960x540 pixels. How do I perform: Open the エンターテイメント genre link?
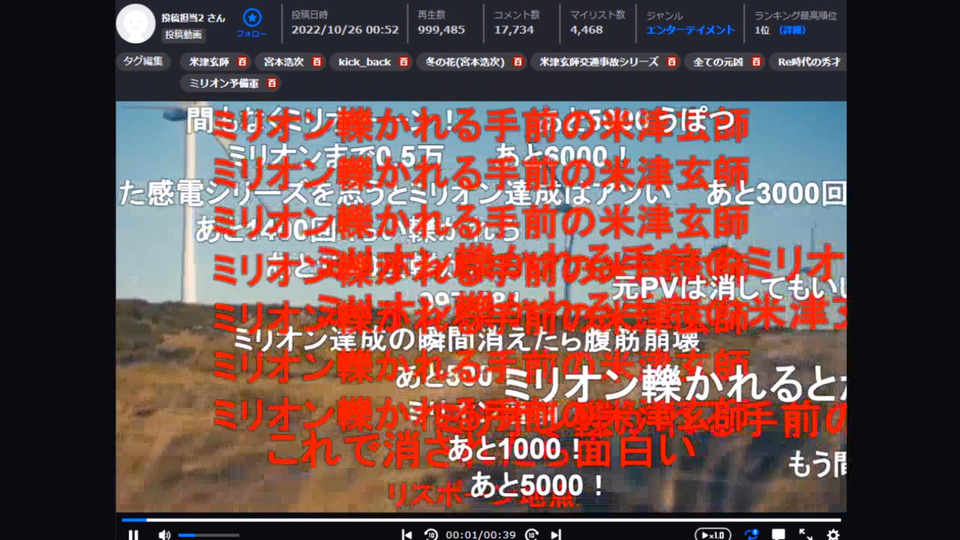(690, 30)
